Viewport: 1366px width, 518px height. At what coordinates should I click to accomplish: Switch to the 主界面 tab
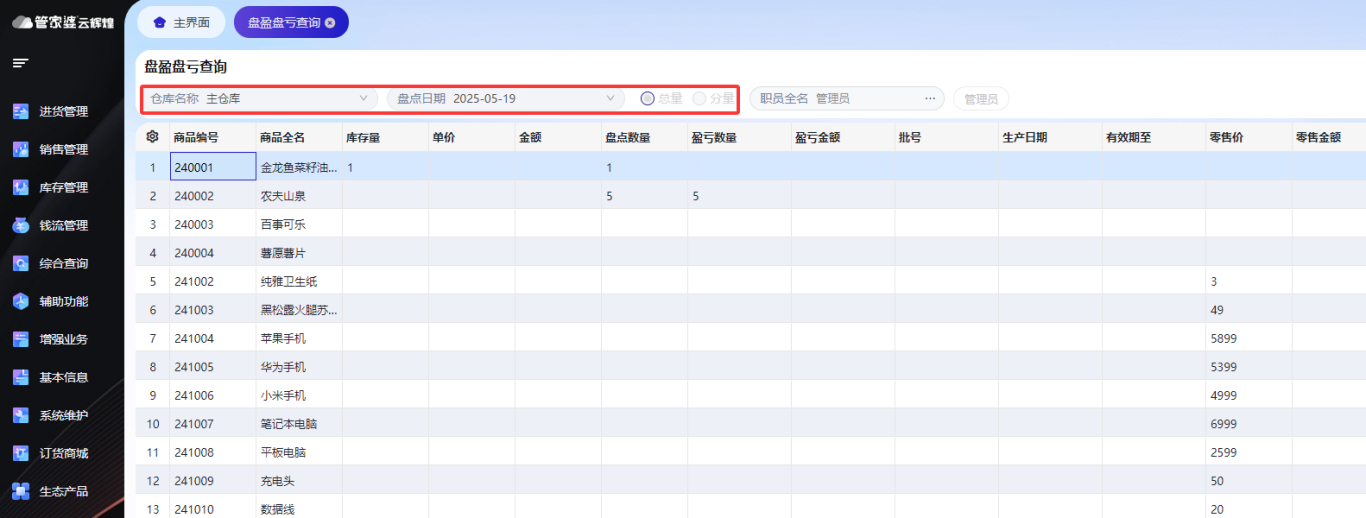coord(181,22)
